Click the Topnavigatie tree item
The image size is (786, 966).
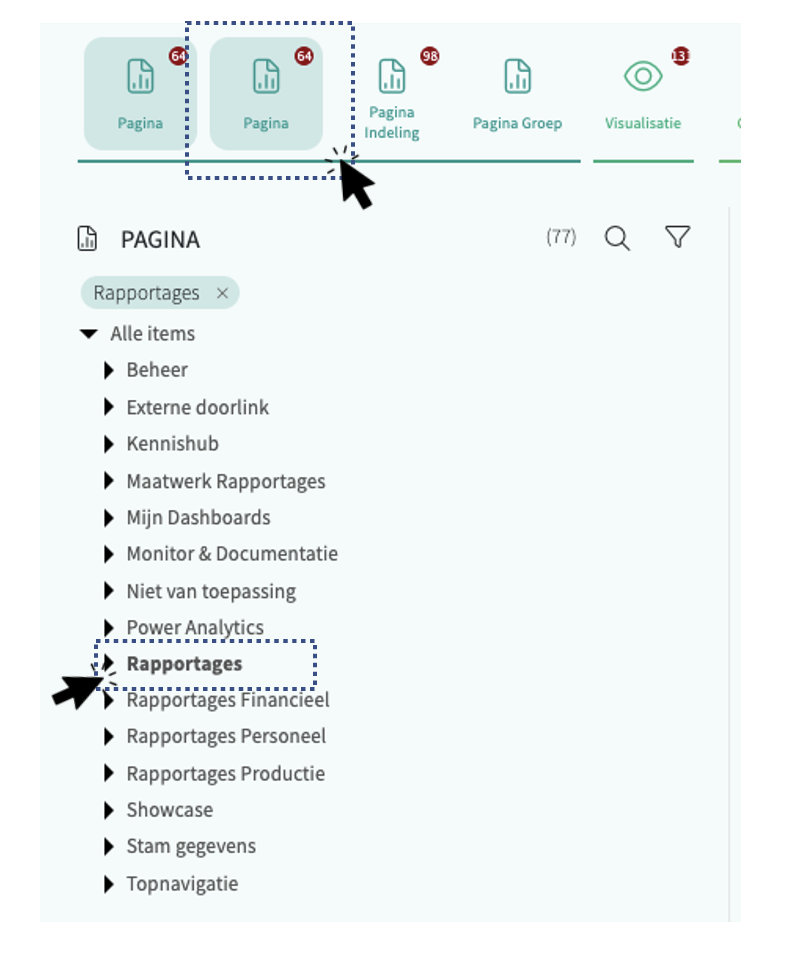pos(182,884)
